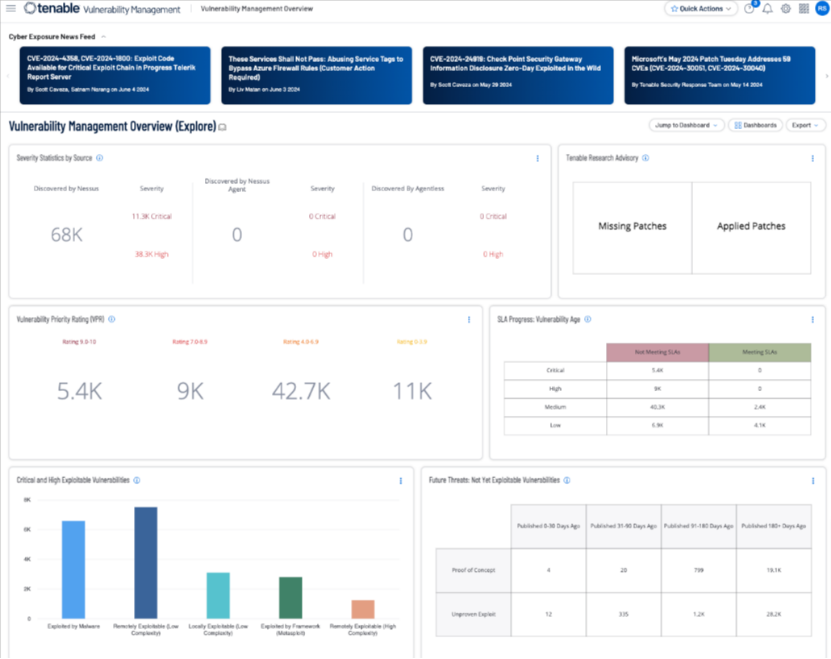831x659 pixels.
Task: Open the Export dropdown
Action: click(805, 125)
